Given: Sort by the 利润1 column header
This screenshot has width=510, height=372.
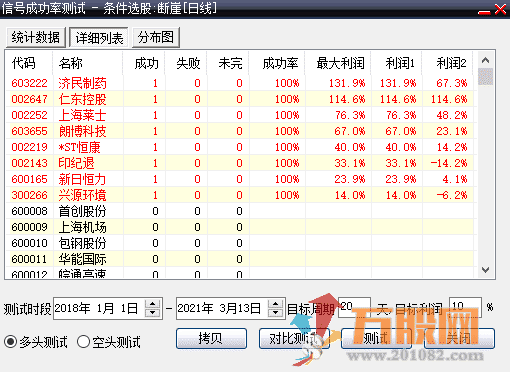Looking at the screenshot, I should [400, 63].
